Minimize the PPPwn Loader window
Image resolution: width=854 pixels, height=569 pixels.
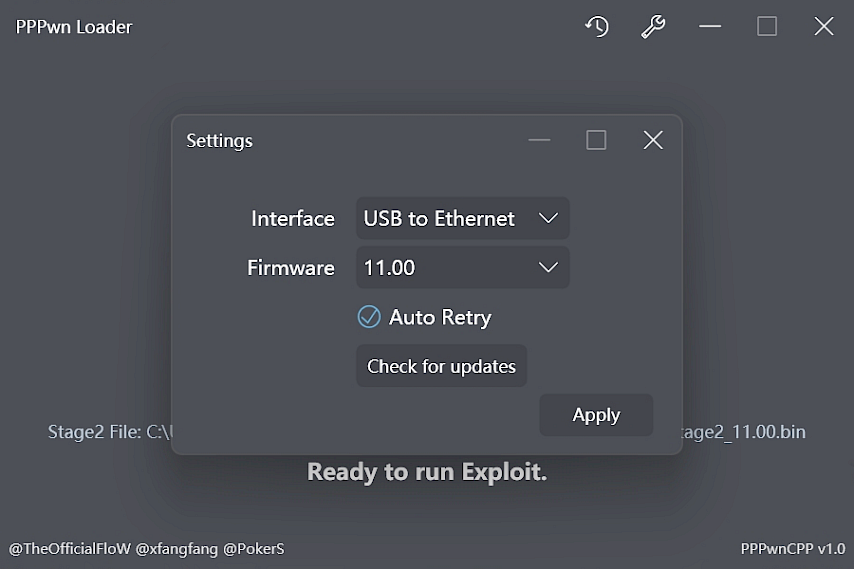tap(710, 26)
